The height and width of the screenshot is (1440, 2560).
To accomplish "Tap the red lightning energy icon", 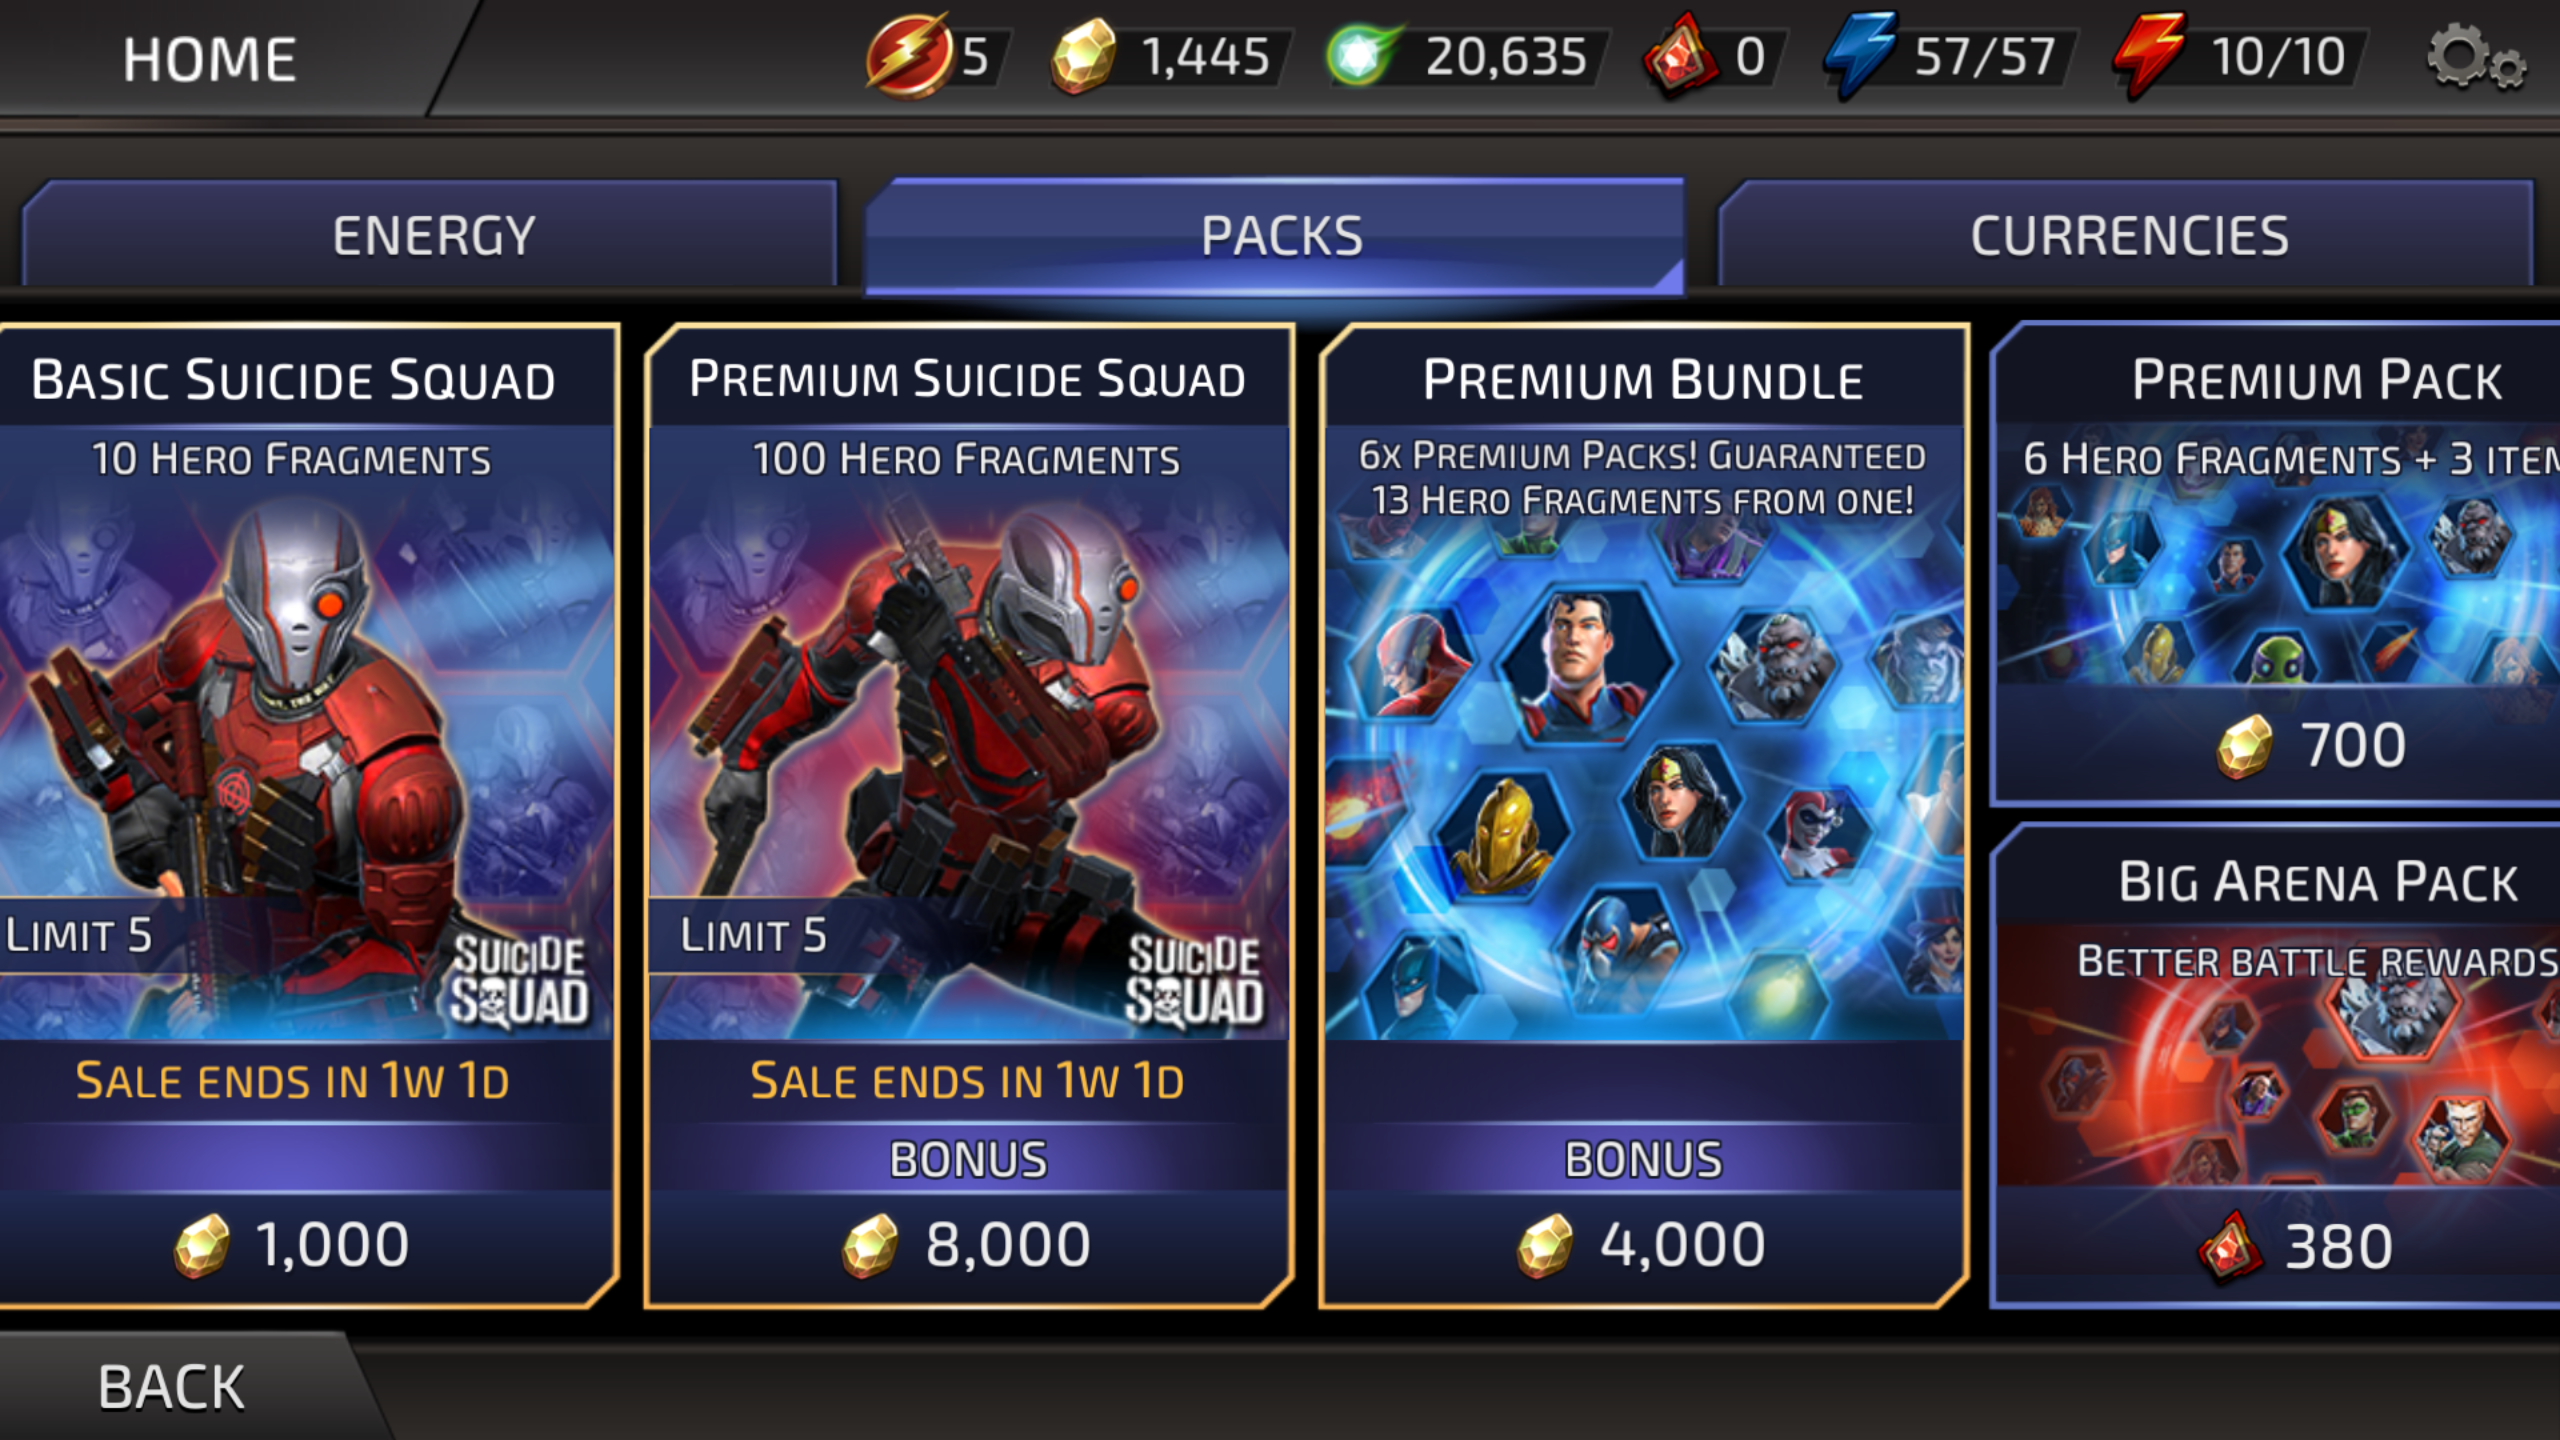I will [x=2149, y=55].
